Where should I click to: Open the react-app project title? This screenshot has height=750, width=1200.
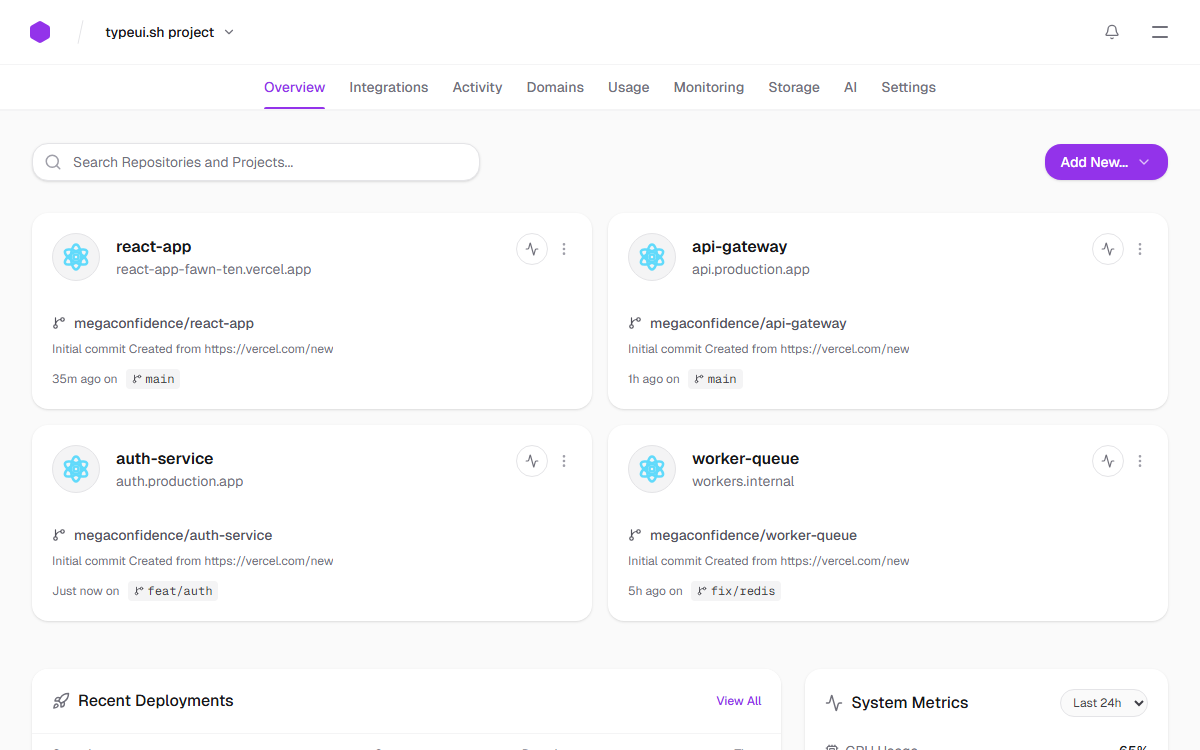[154, 246]
